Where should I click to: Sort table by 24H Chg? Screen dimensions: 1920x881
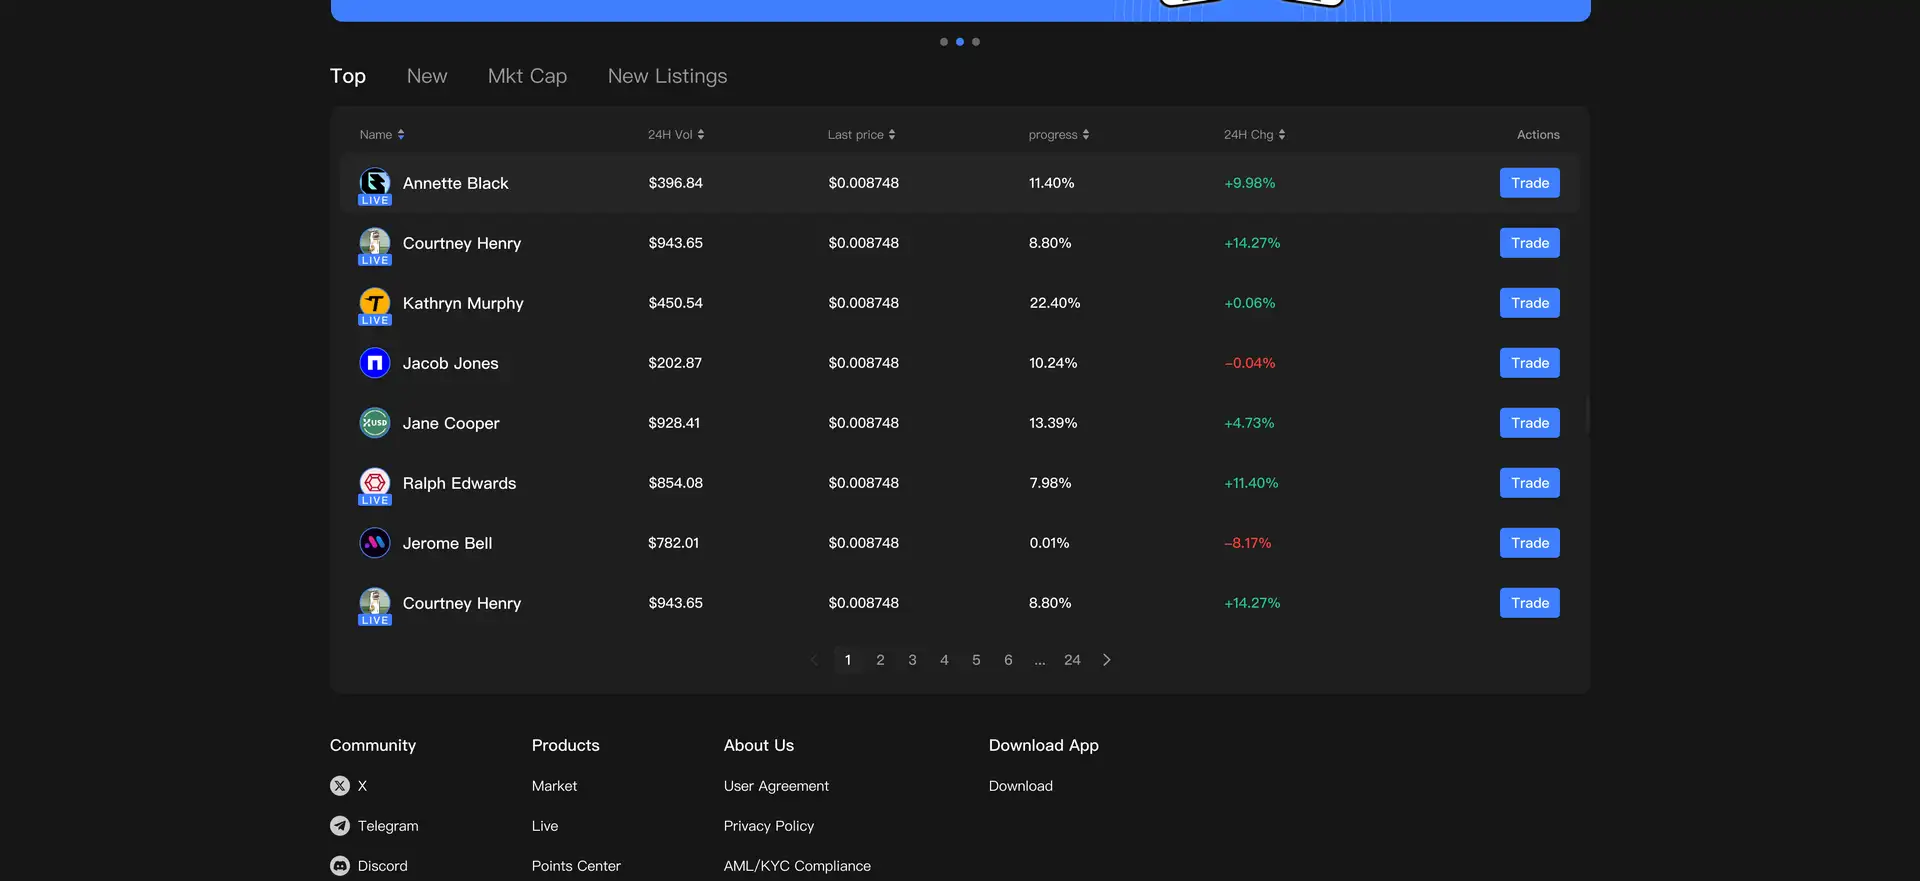tap(1254, 135)
